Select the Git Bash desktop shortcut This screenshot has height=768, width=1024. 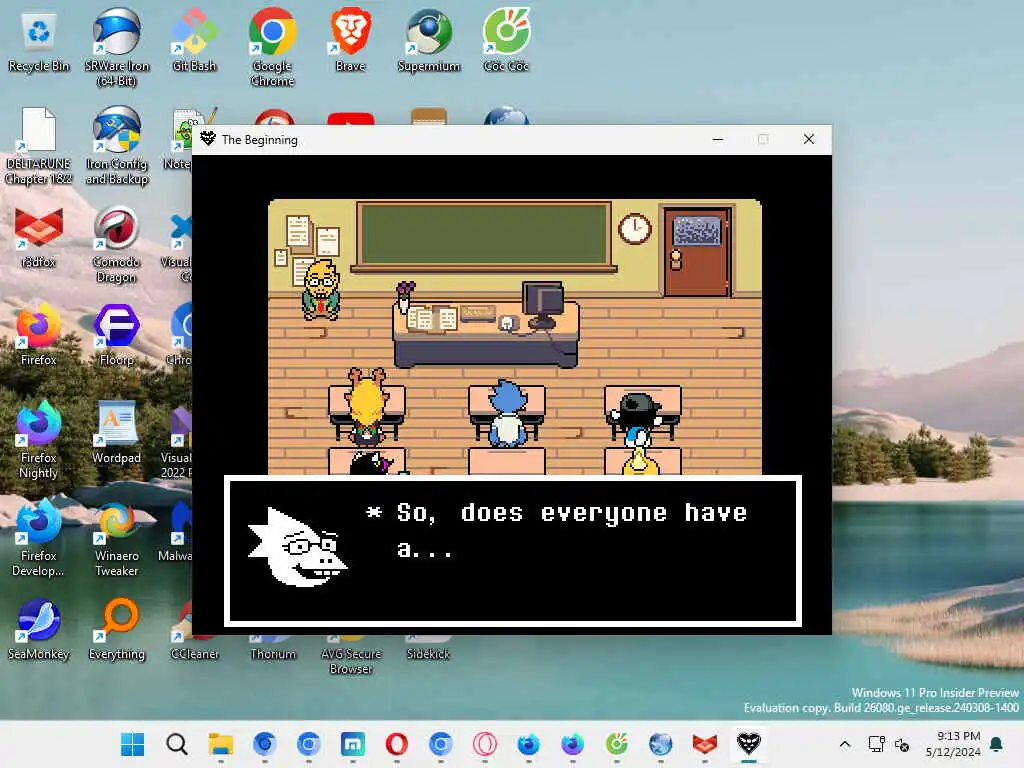pyautogui.click(x=194, y=40)
